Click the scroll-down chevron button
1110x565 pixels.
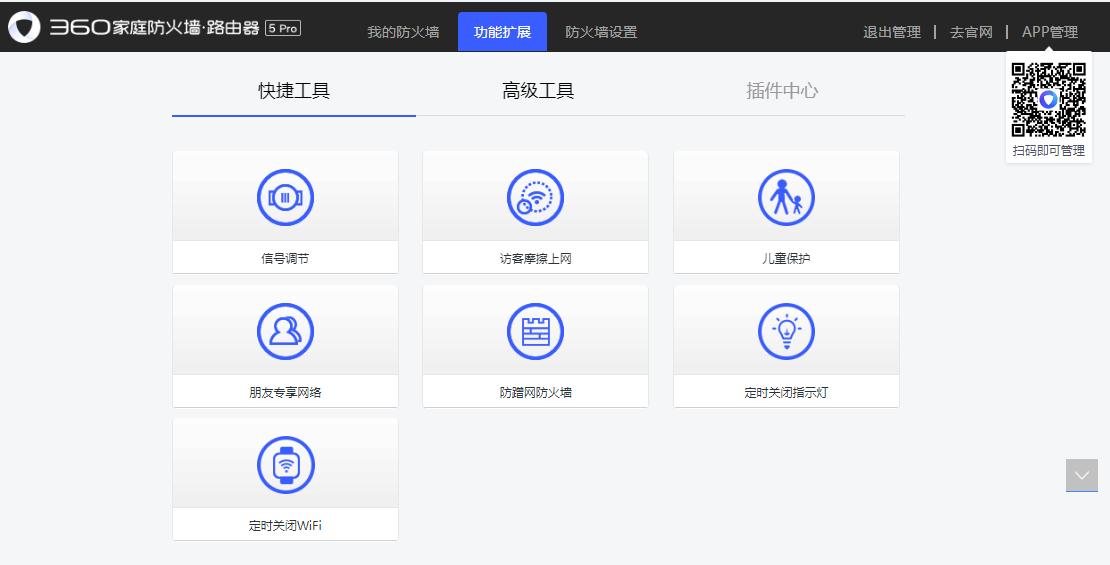pyautogui.click(x=1082, y=475)
